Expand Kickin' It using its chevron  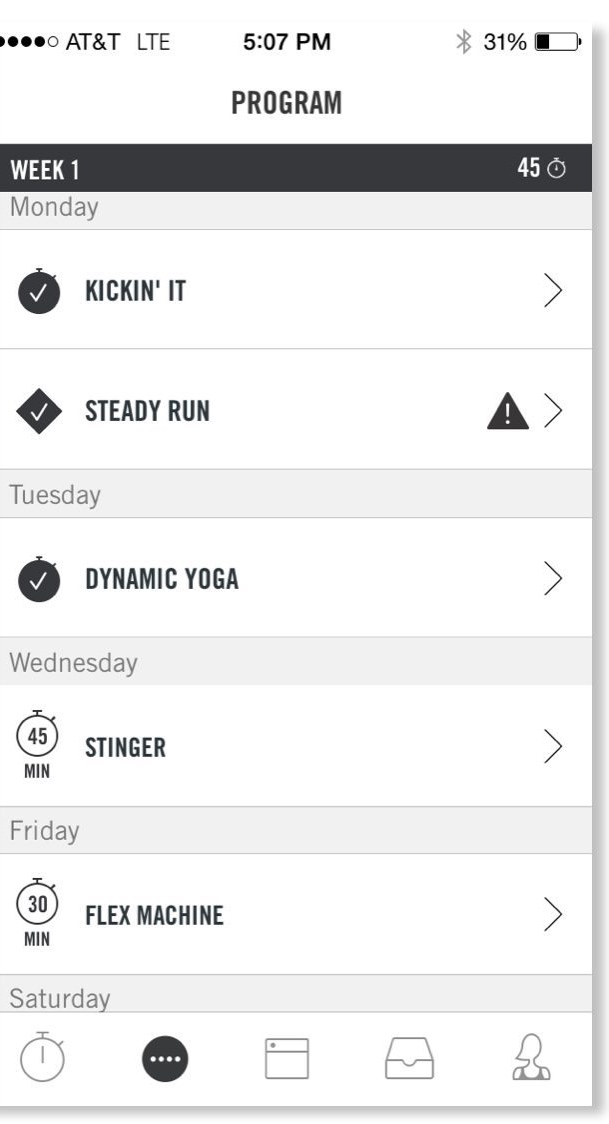552,291
